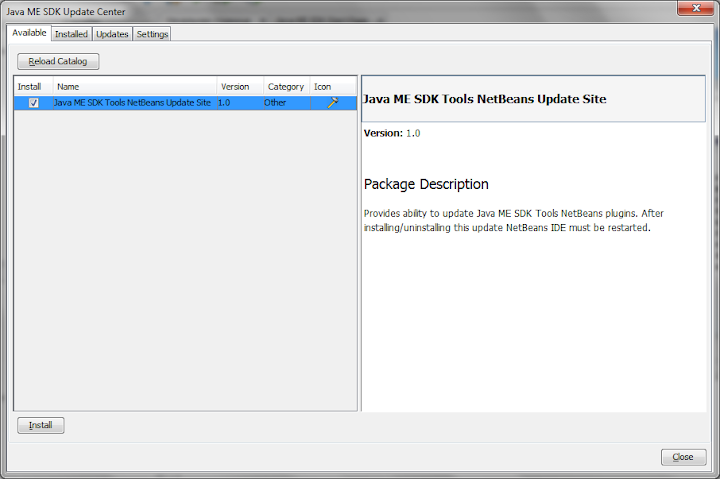The image size is (720, 479).
Task: Open the Settings tab
Action: click(x=152, y=34)
